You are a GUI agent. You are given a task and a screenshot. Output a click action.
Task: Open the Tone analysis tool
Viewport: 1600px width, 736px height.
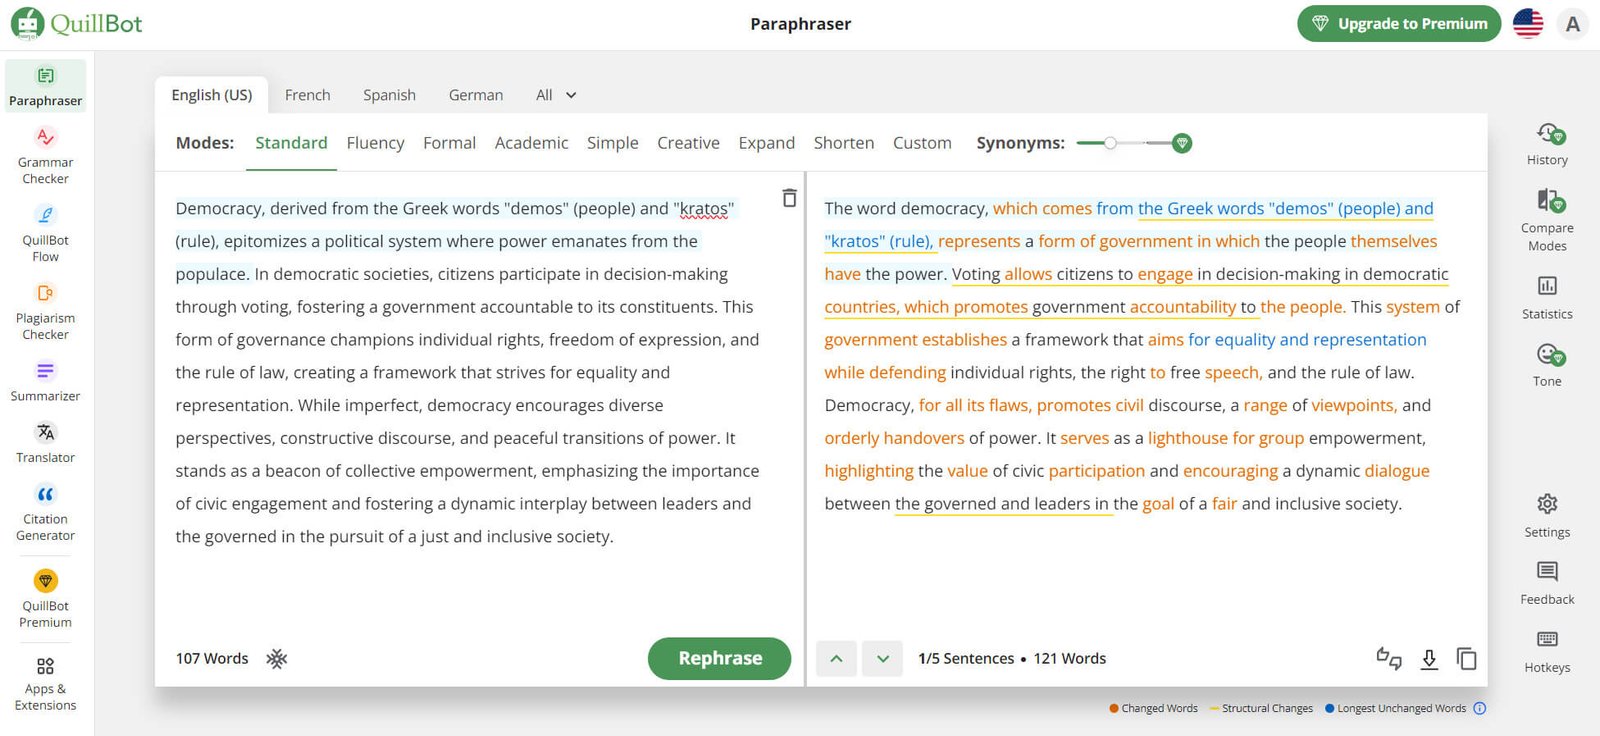click(1547, 364)
